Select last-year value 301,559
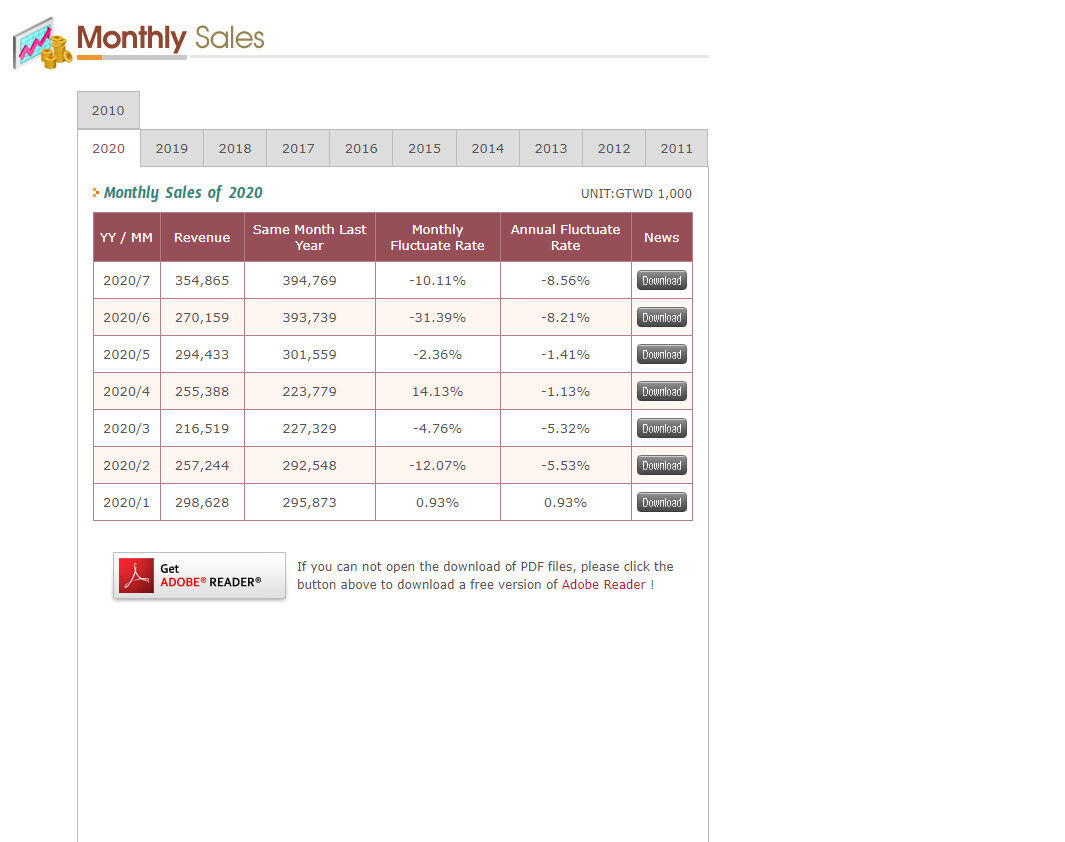Screen dimensions: 1065x842 pyautogui.click(x=309, y=354)
